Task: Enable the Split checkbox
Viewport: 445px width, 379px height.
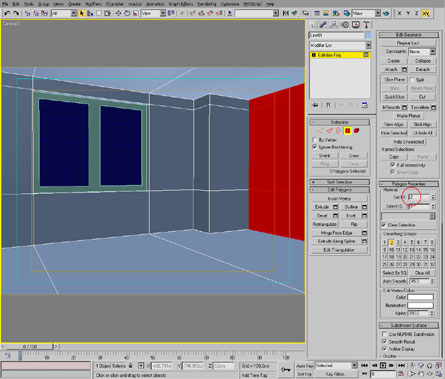Action: coord(412,80)
